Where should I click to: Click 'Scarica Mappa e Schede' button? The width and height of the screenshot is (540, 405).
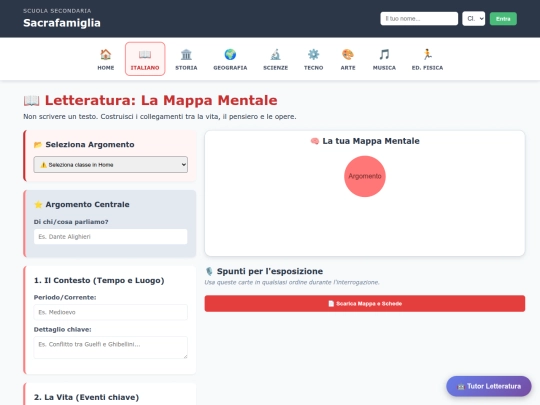click(365, 303)
